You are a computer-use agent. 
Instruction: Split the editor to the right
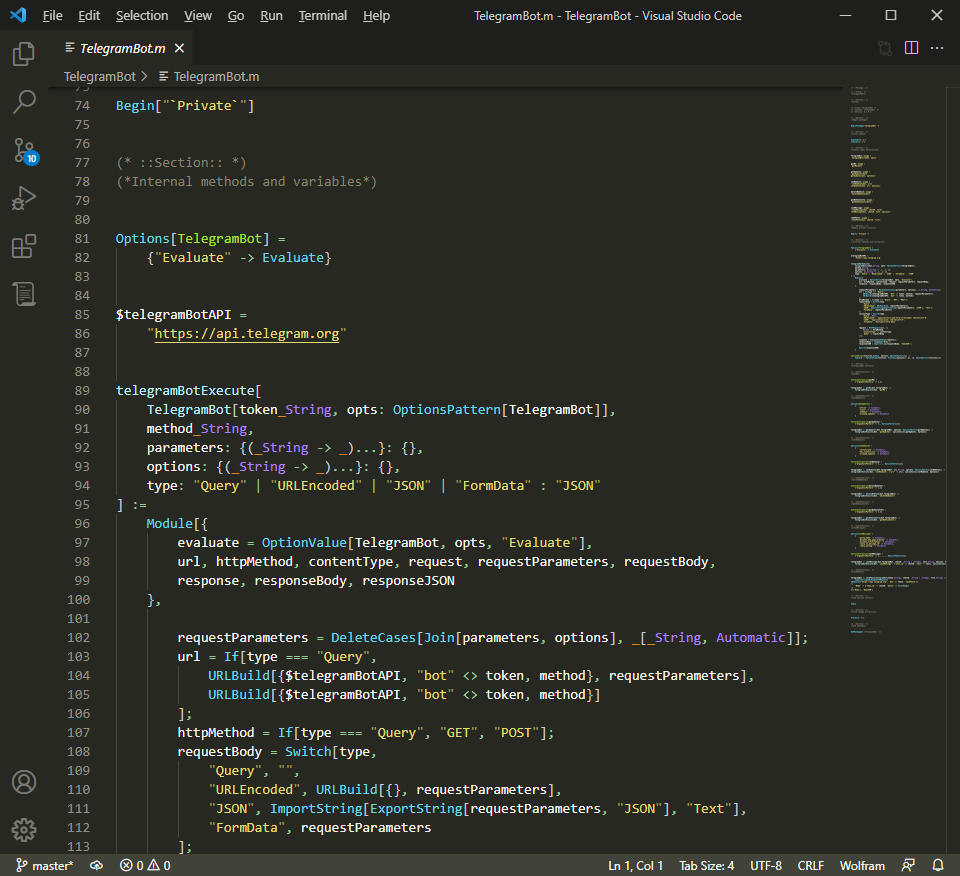coord(912,48)
